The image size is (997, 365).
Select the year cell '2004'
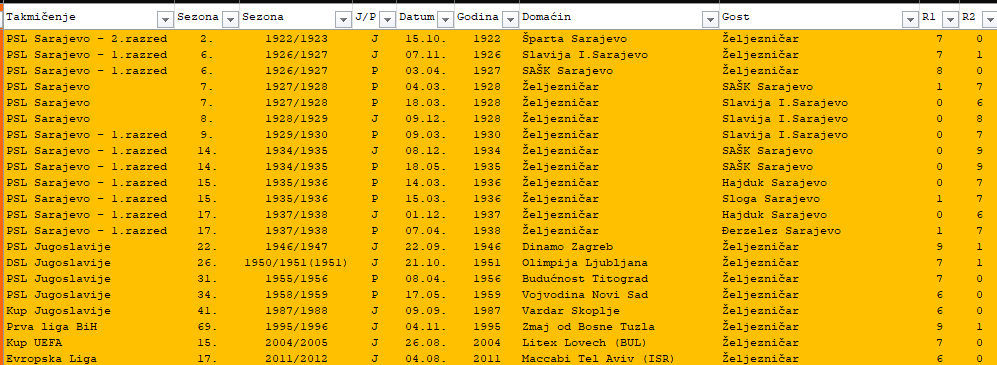tap(486, 343)
